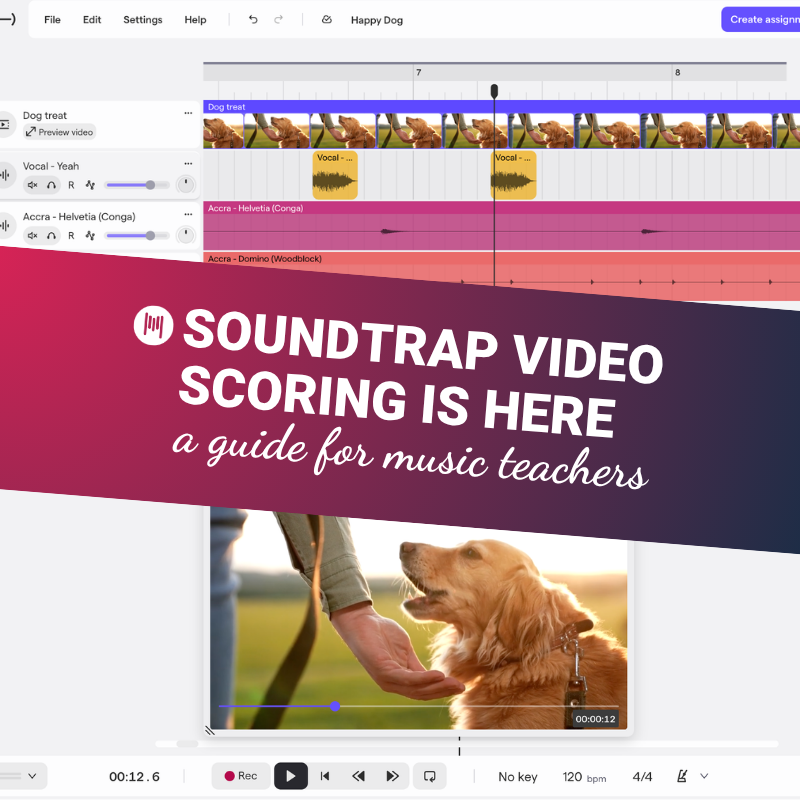Screen dimensions: 800x800
Task: Open the File menu
Action: [x=52, y=20]
